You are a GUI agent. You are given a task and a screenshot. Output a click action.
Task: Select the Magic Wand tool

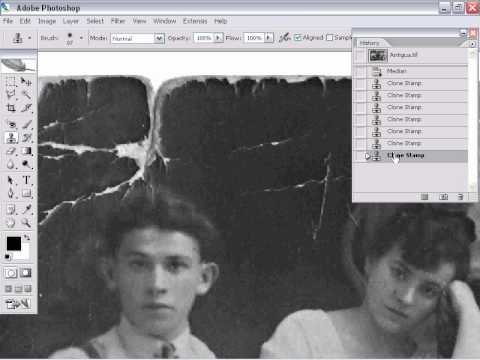point(26,95)
